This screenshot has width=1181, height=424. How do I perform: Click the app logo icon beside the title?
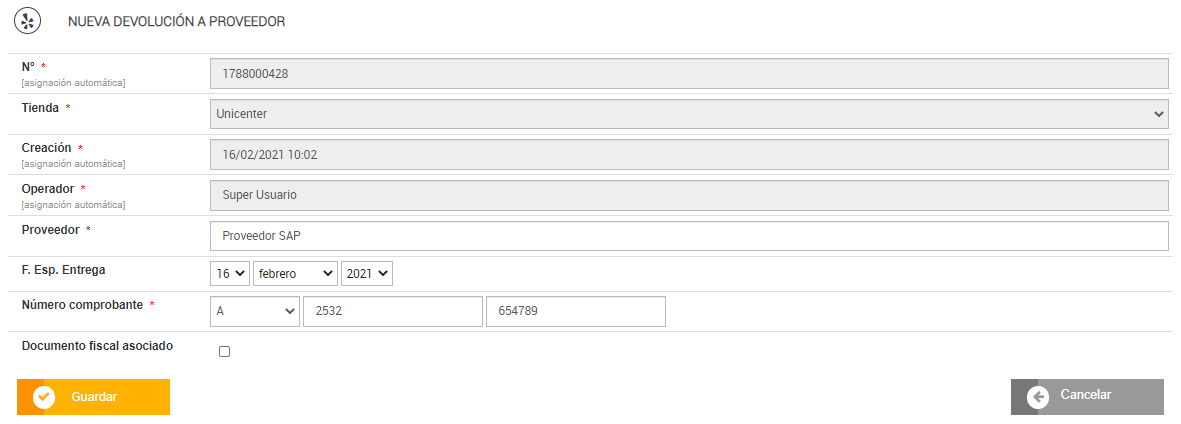[x=29, y=21]
